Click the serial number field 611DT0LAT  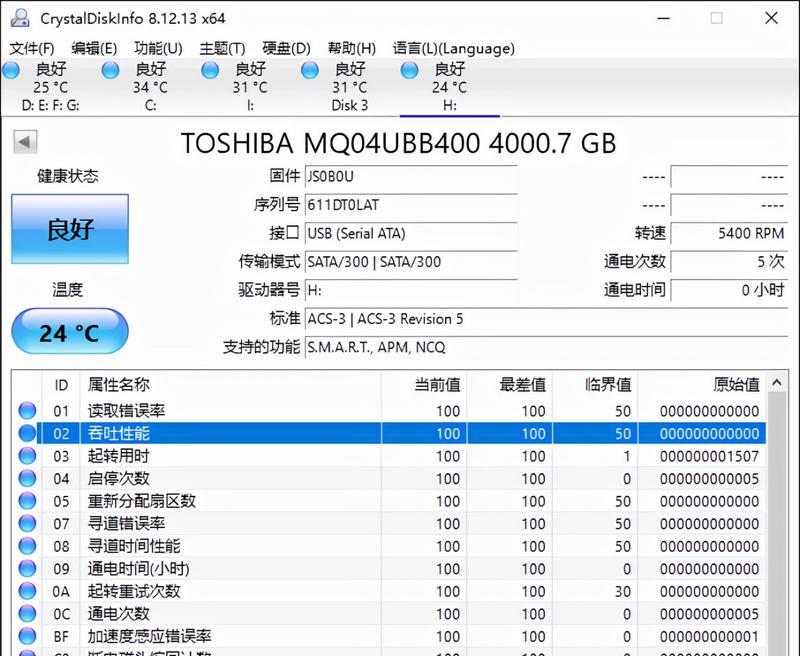point(411,205)
